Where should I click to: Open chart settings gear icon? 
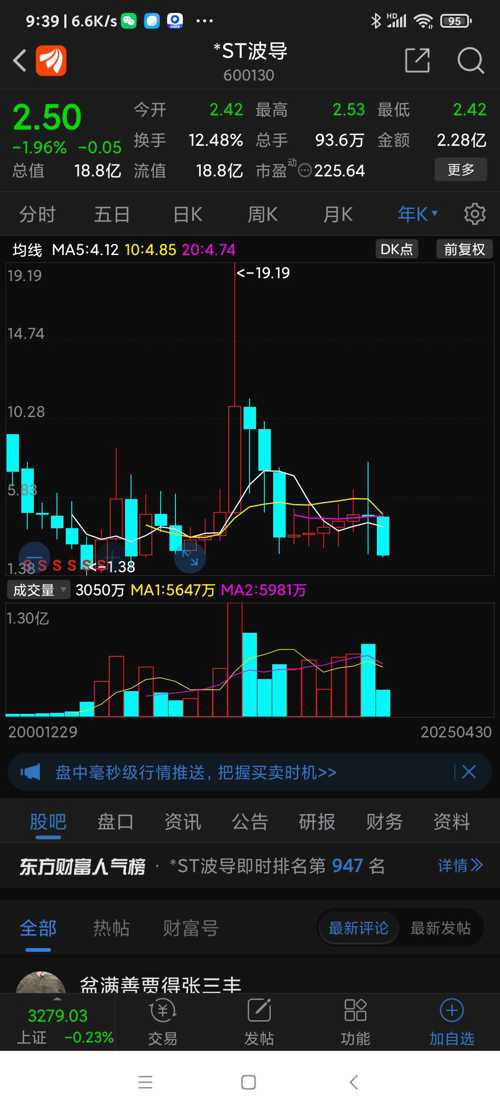point(475,214)
